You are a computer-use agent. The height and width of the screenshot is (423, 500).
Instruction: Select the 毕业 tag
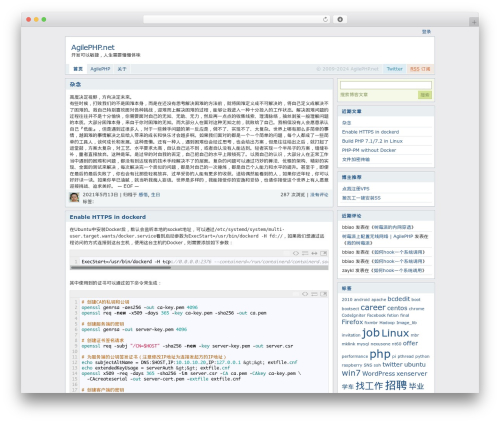(416, 386)
